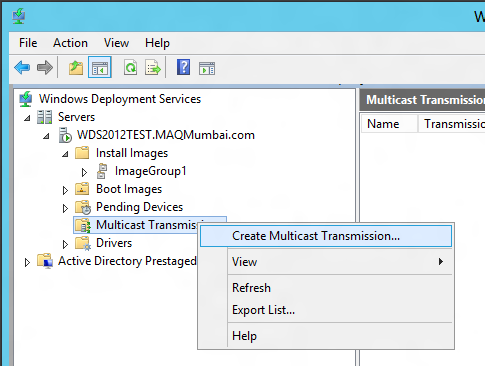The height and width of the screenshot is (366, 485).
Task: Toggle Show/Hide Action Pane toolbar icon
Action: coord(207,68)
